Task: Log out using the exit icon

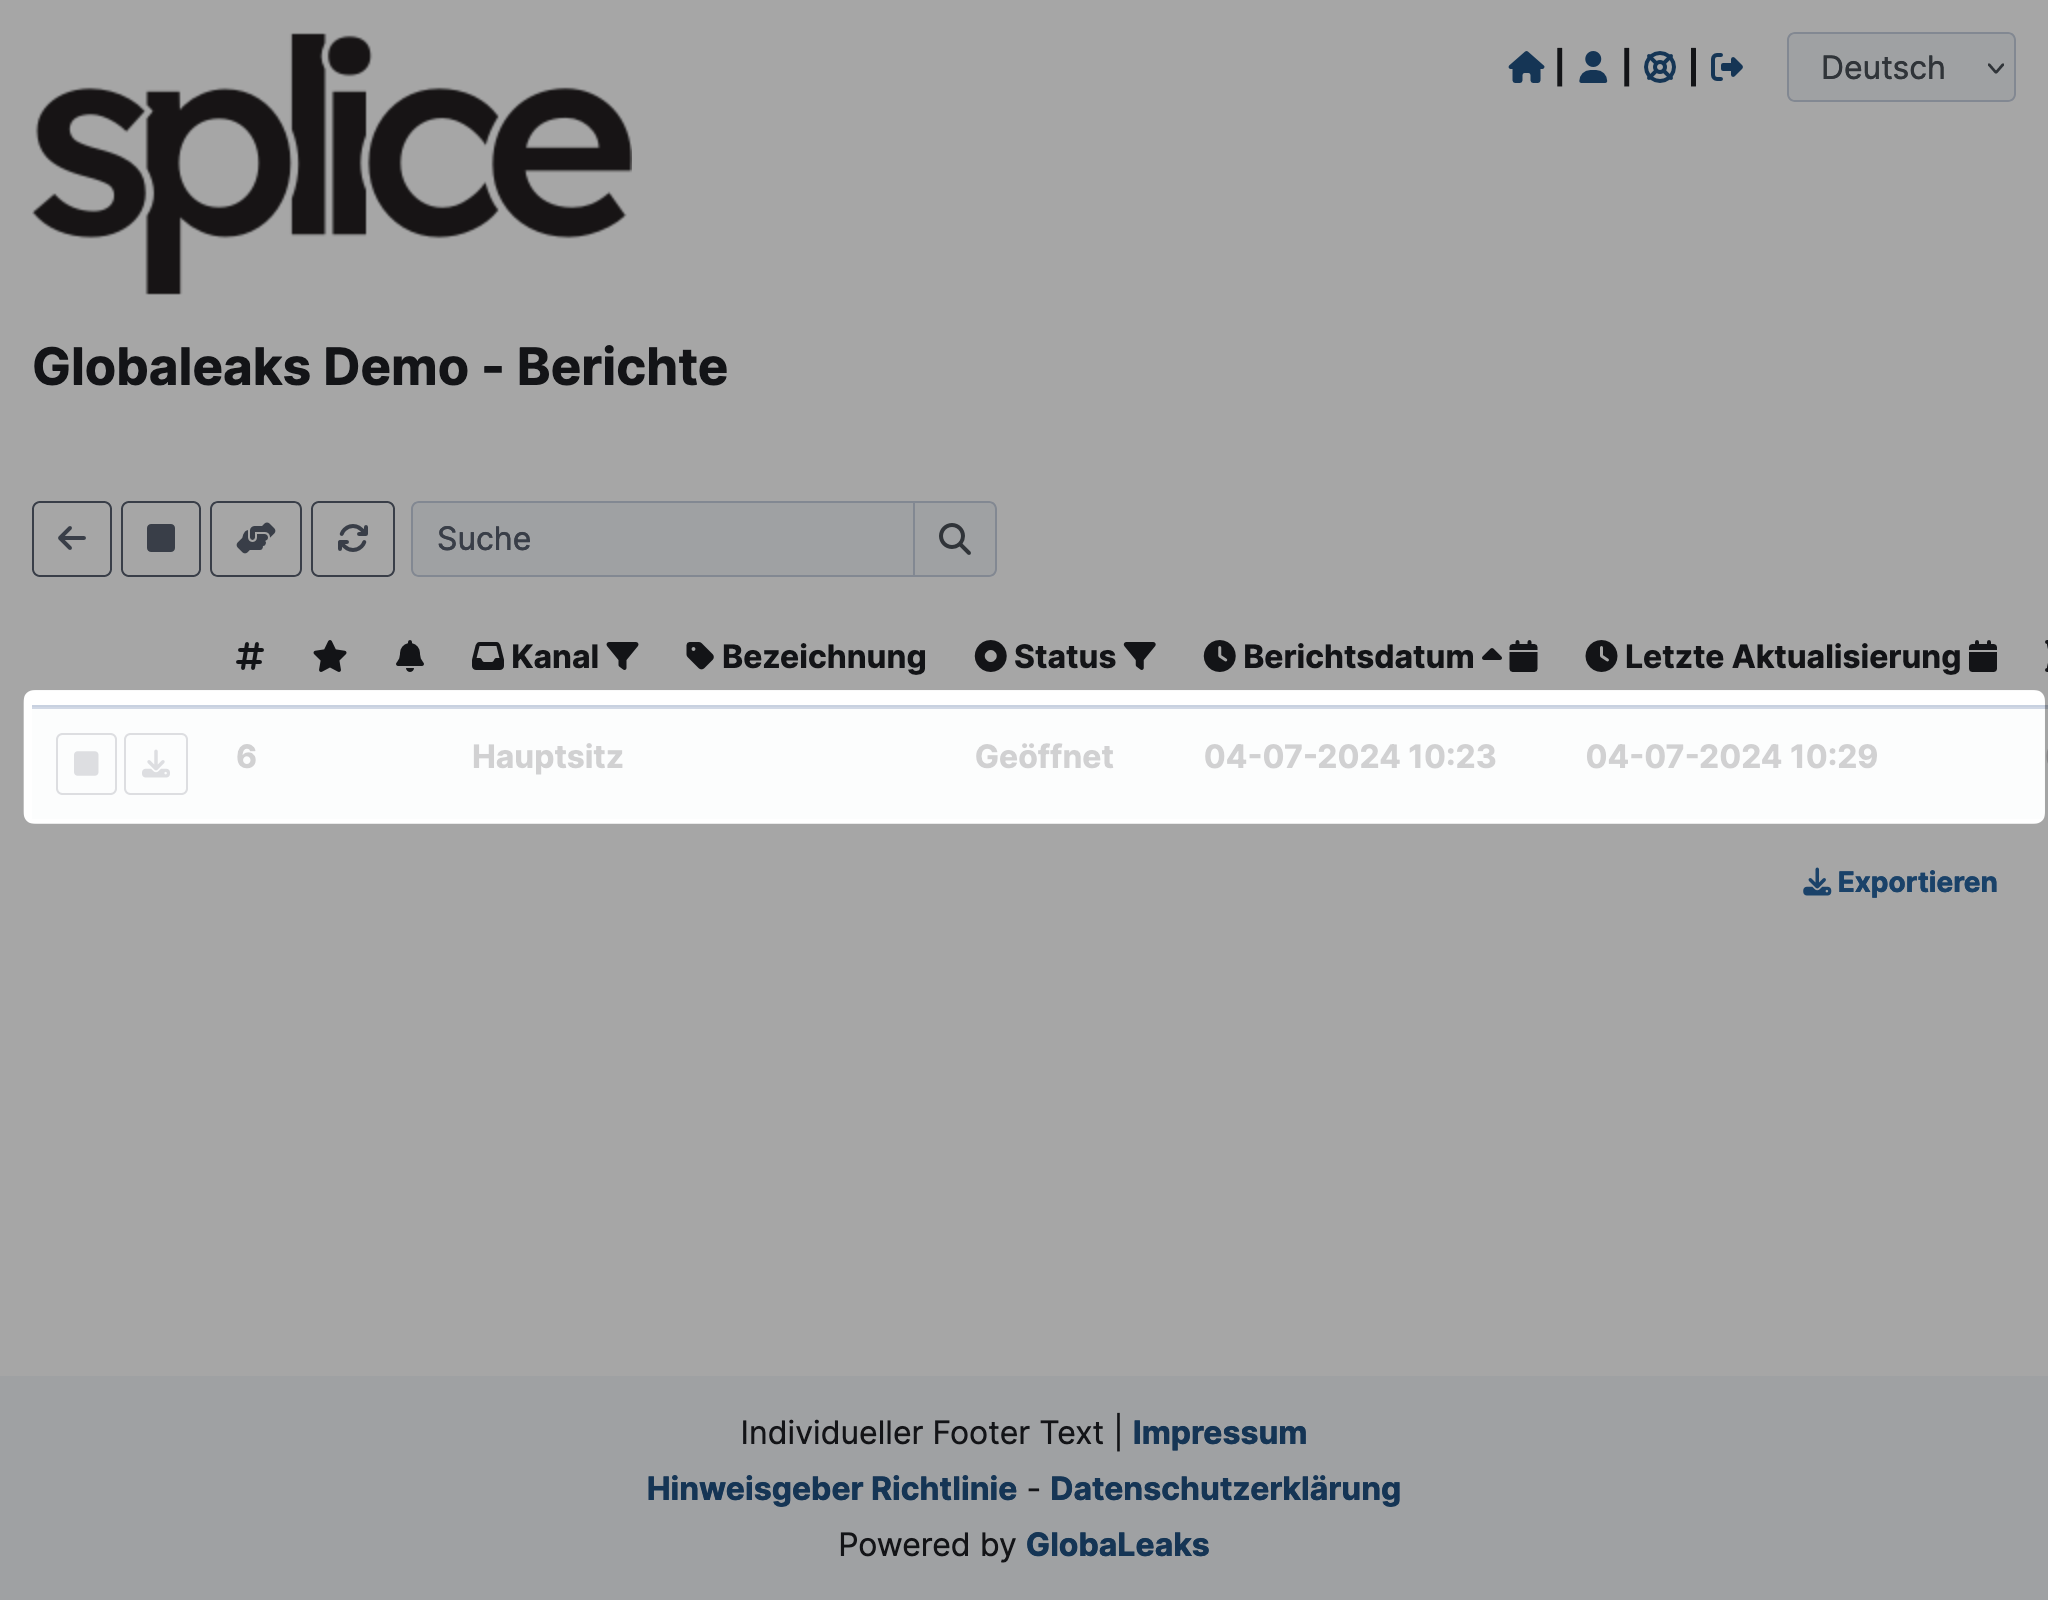Action: click(x=1727, y=68)
